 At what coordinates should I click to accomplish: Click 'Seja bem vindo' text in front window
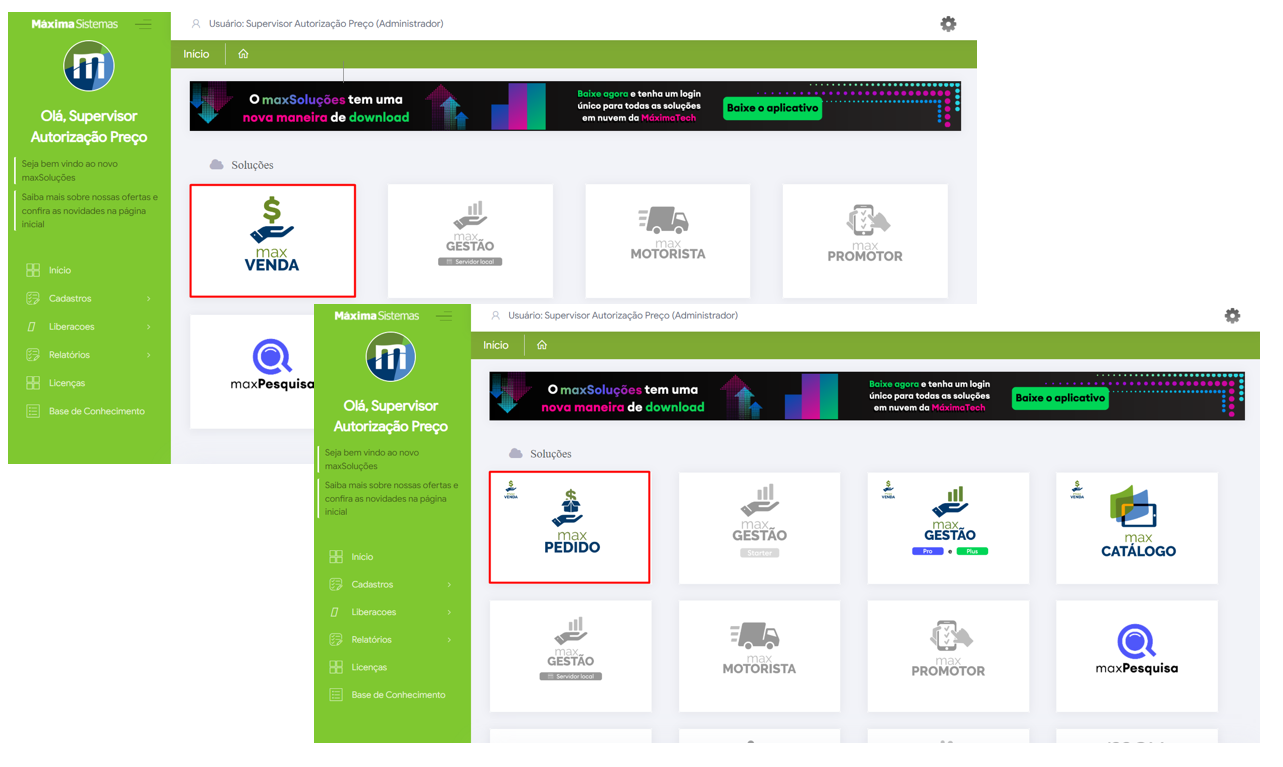[x=372, y=459]
